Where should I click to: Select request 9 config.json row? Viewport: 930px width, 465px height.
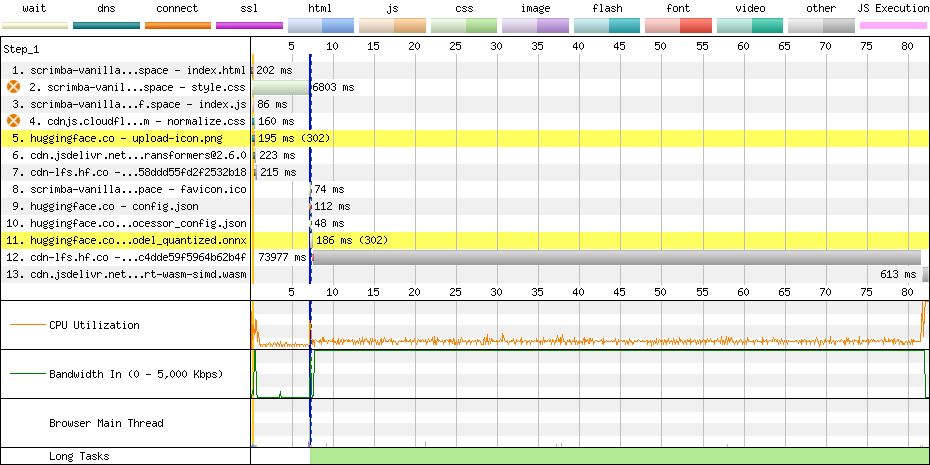coord(114,206)
